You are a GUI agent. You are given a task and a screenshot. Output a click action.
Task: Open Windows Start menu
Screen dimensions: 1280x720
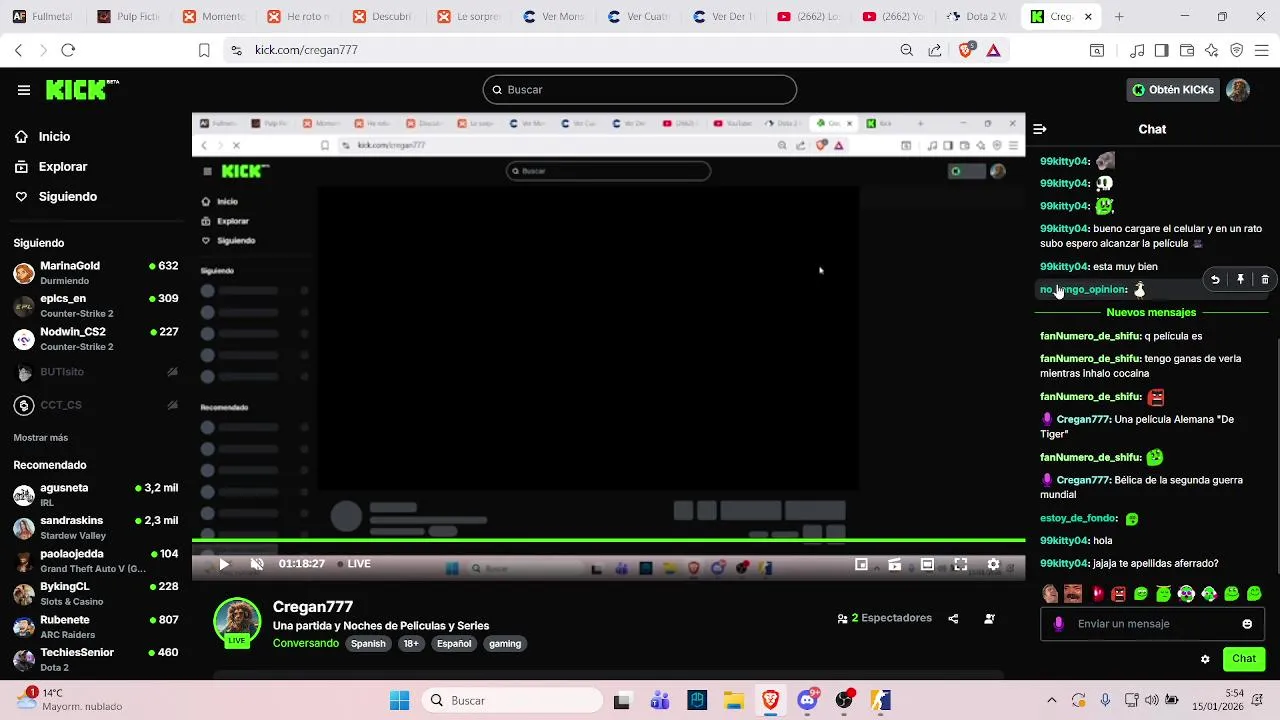tap(399, 701)
